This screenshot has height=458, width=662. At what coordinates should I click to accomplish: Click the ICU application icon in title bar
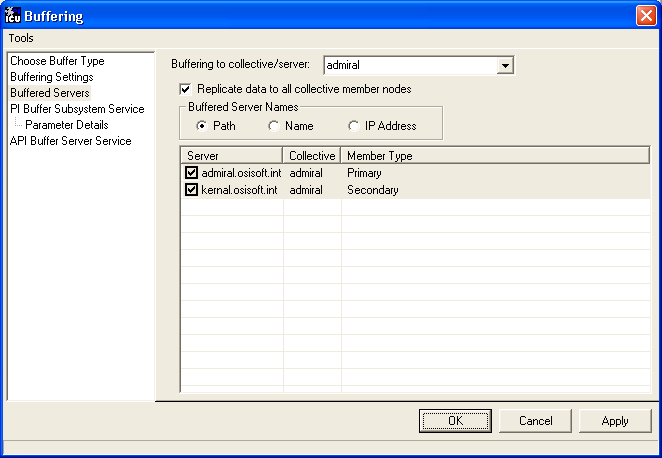coord(13,15)
